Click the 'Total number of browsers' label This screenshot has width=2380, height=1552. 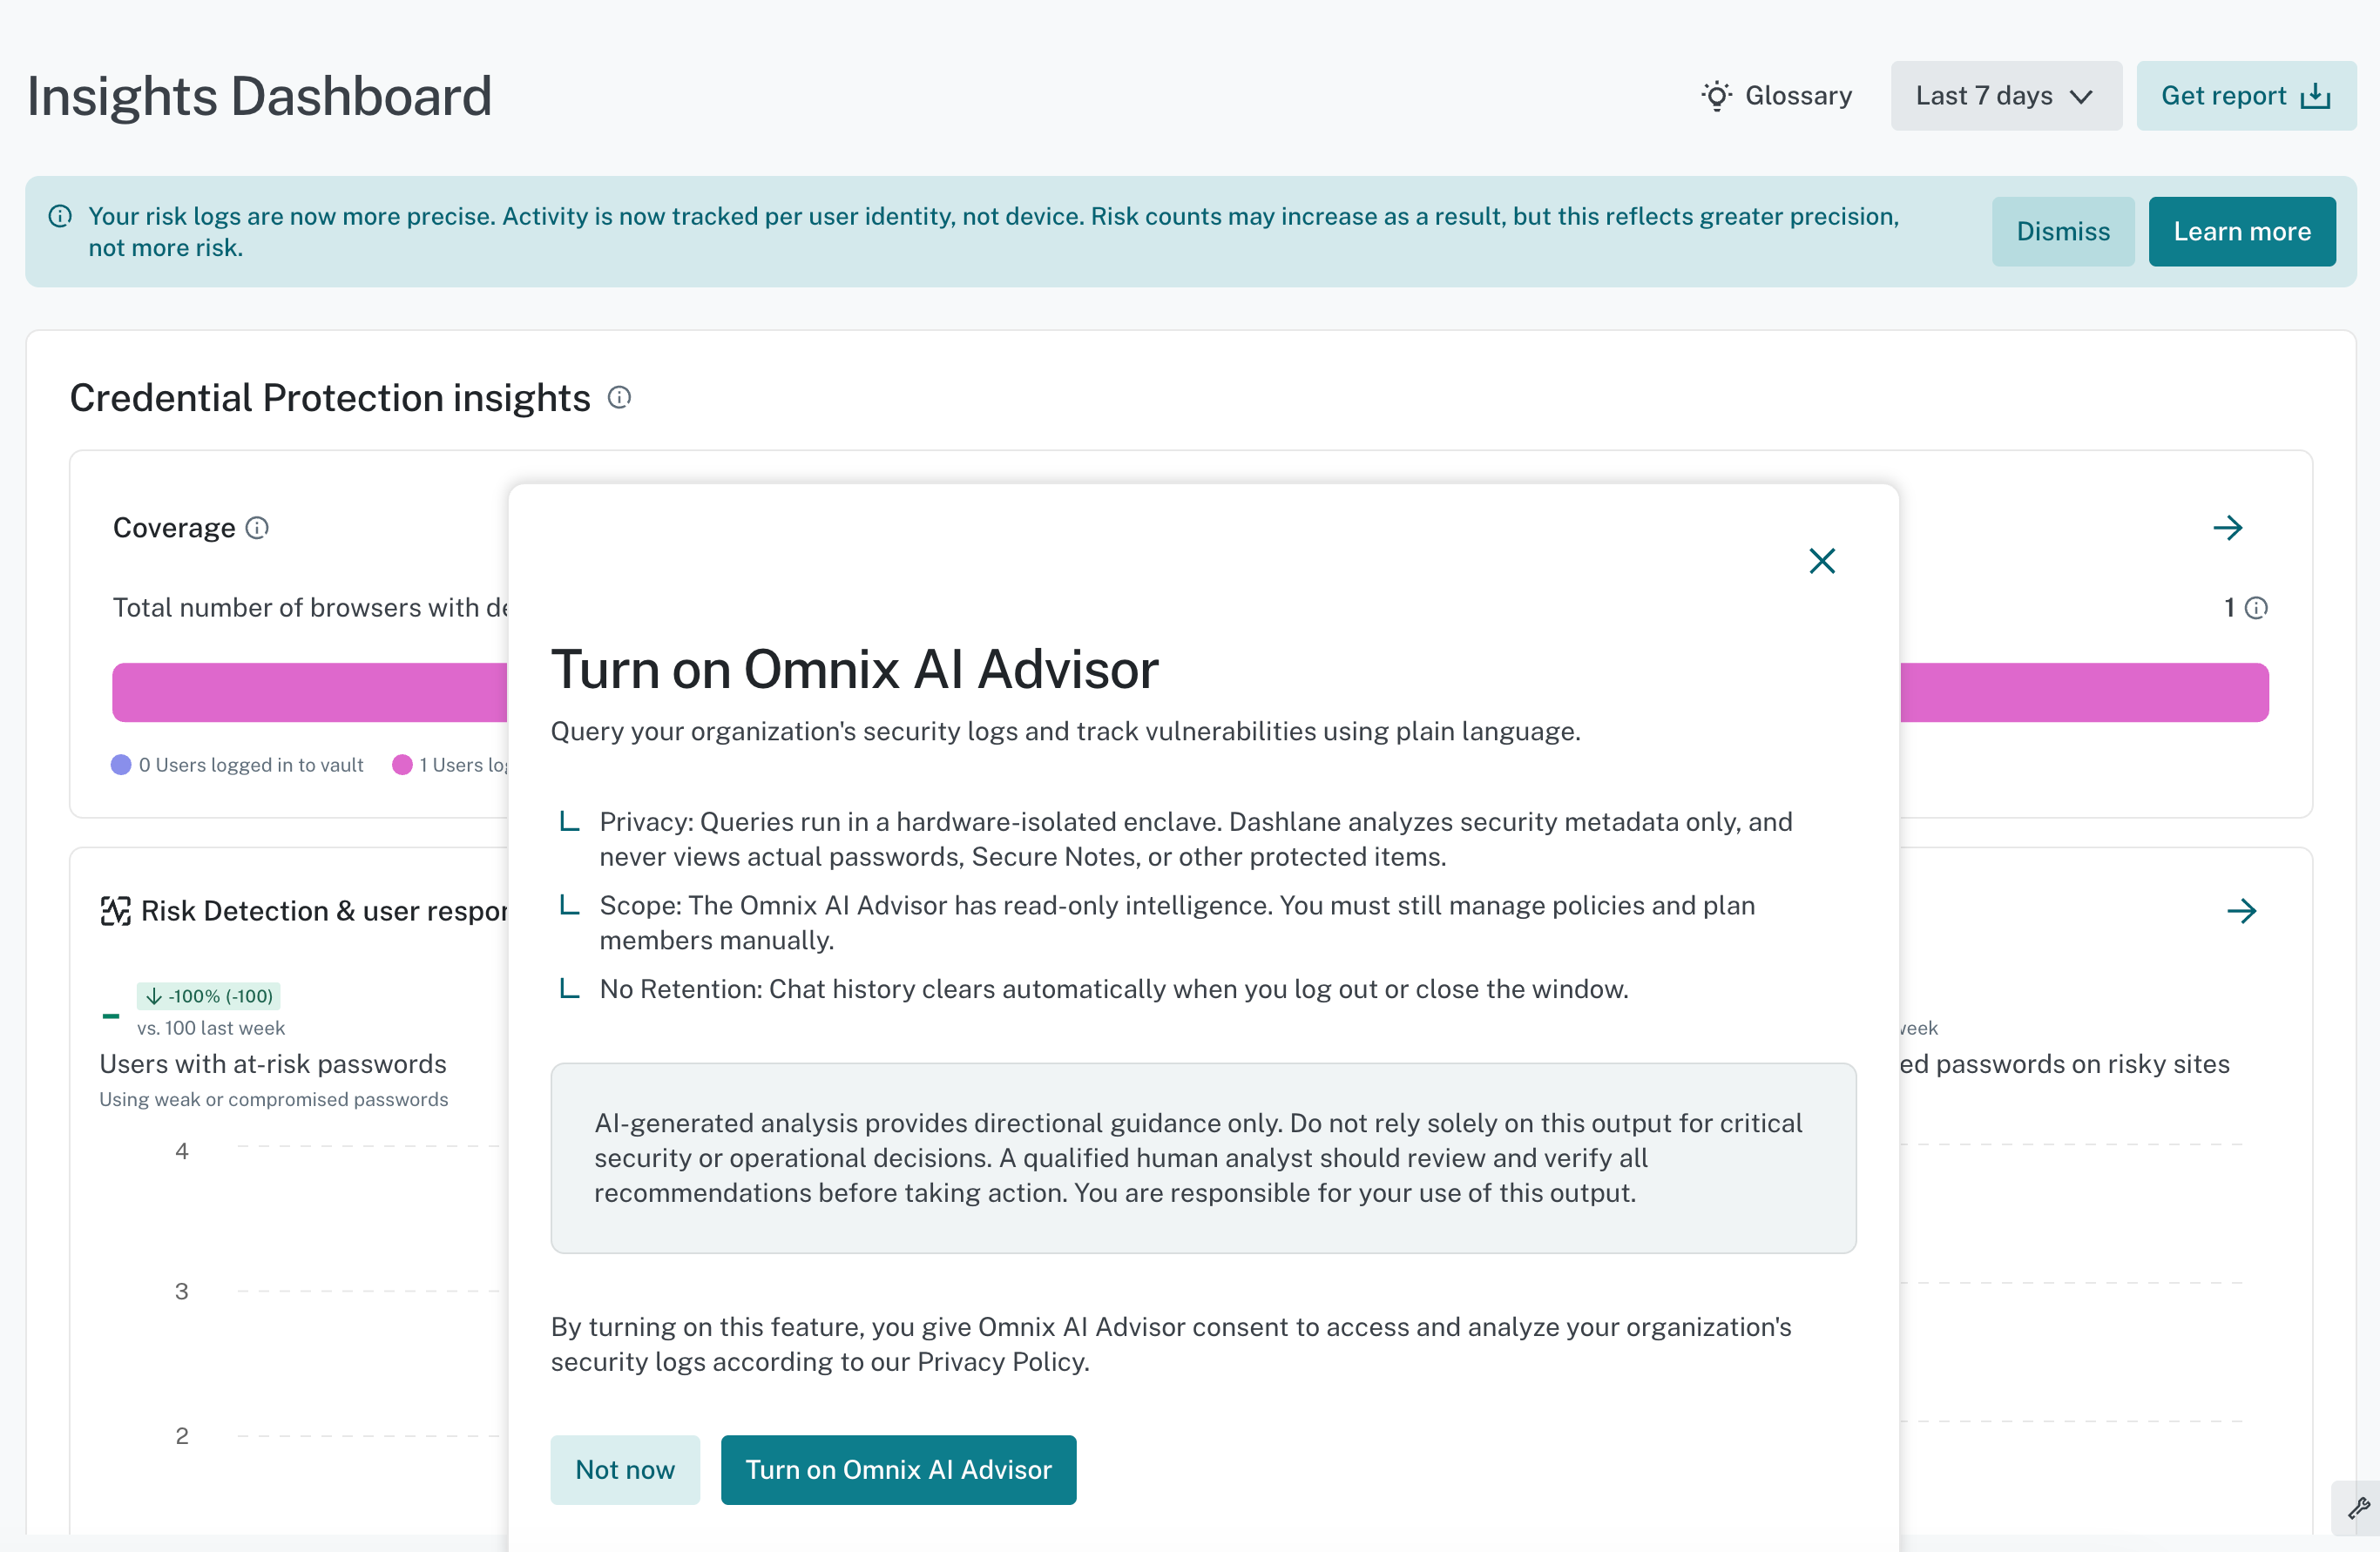pyautogui.click(x=310, y=608)
